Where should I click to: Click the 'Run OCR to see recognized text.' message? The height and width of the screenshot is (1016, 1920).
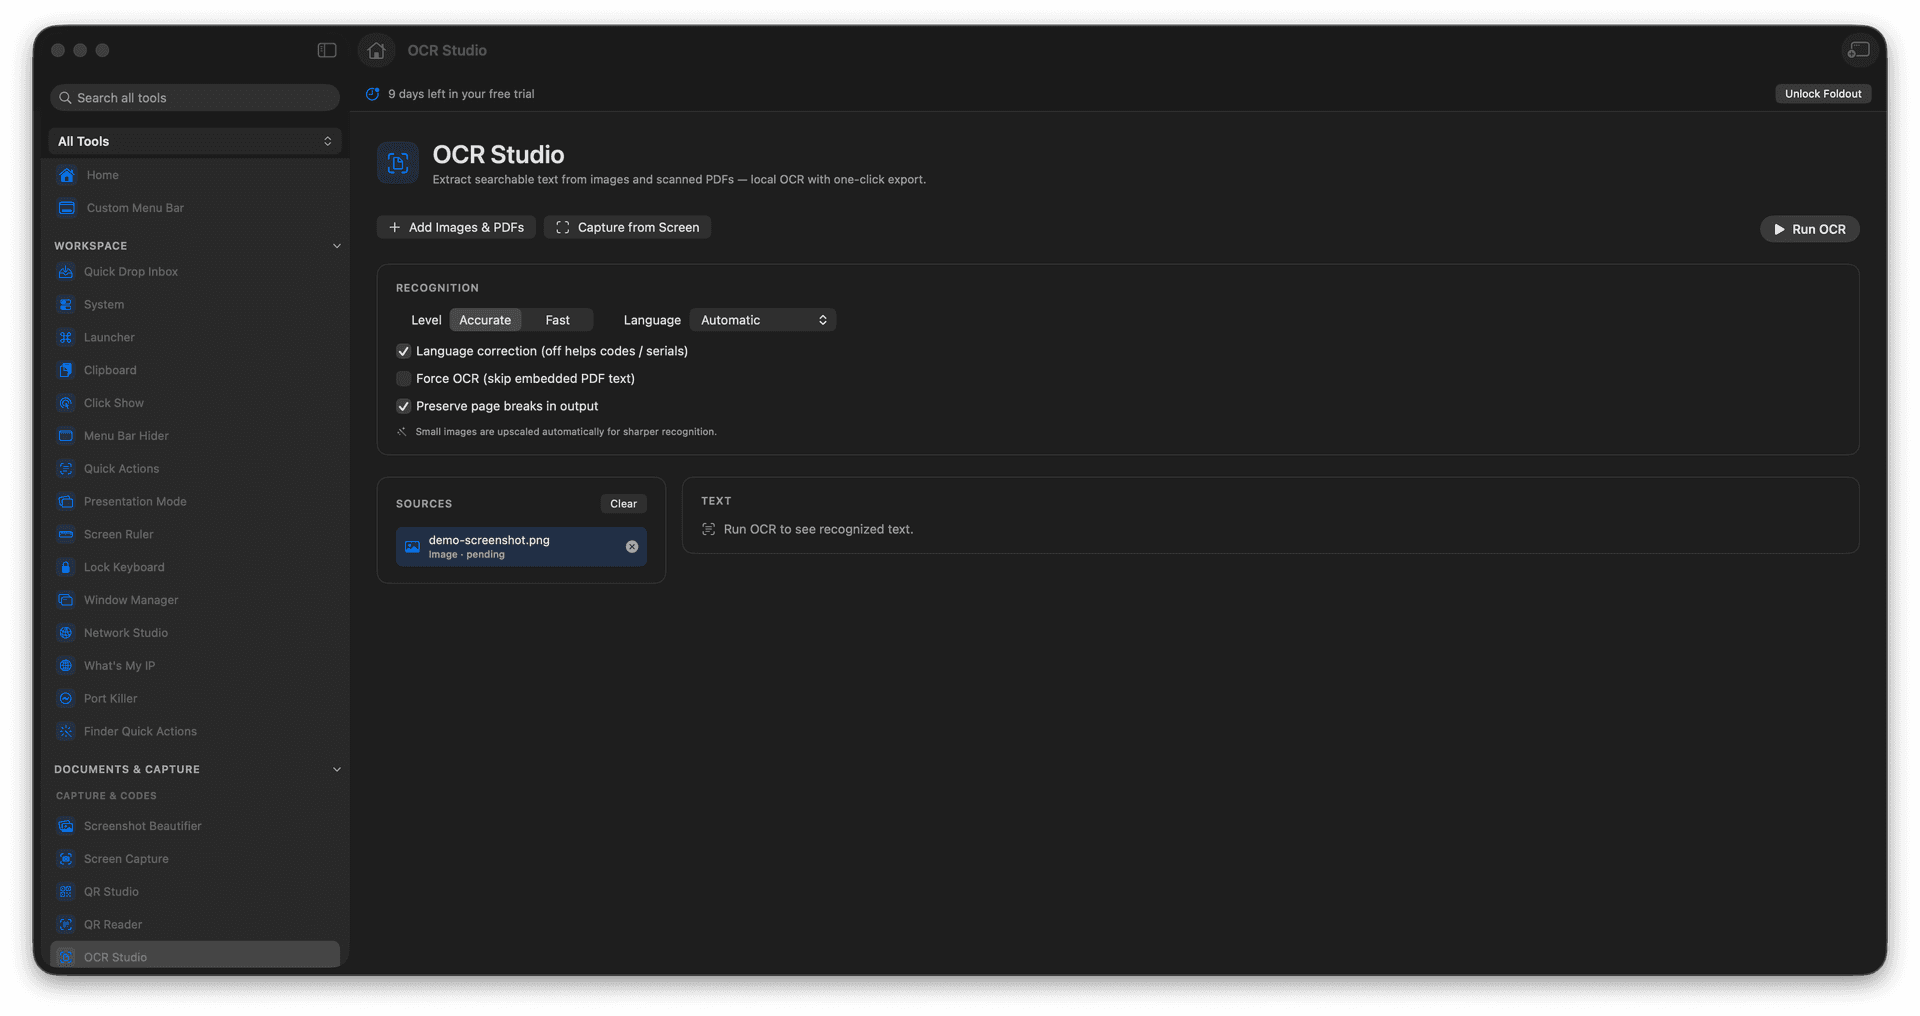(818, 530)
